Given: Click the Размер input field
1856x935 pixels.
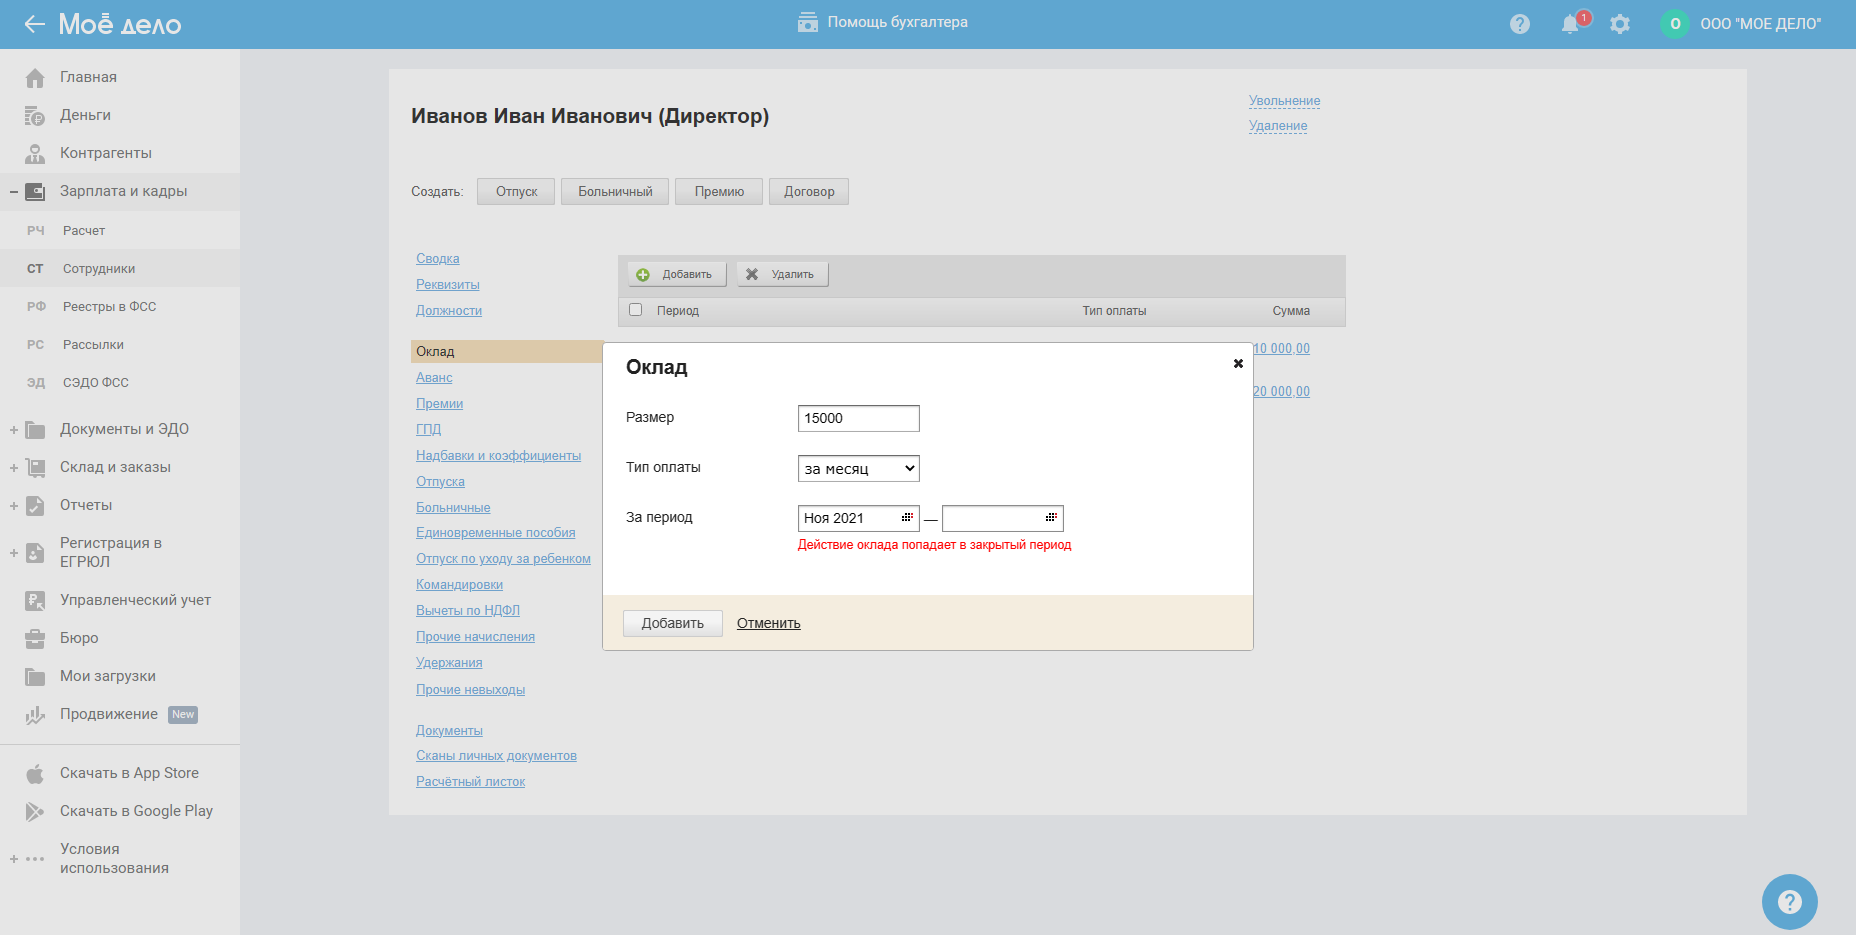Looking at the screenshot, I should (x=858, y=419).
